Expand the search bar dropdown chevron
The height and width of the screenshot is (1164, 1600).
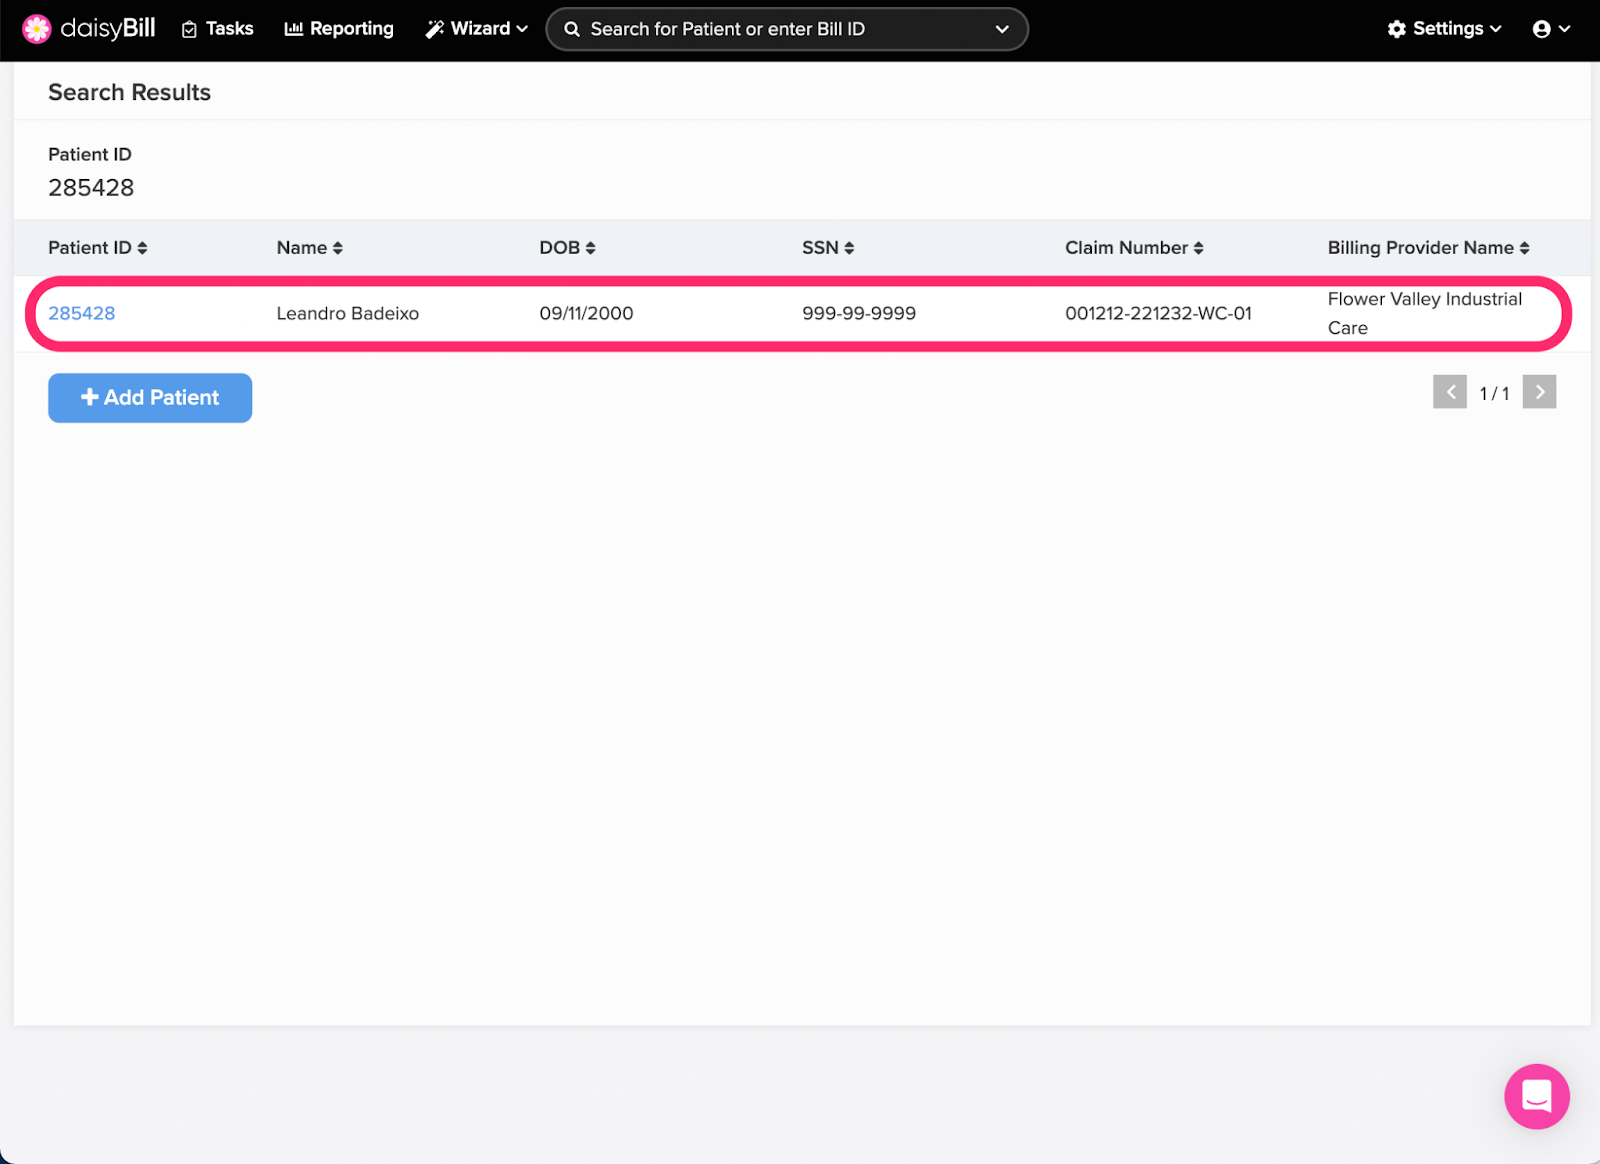[x=1001, y=29]
